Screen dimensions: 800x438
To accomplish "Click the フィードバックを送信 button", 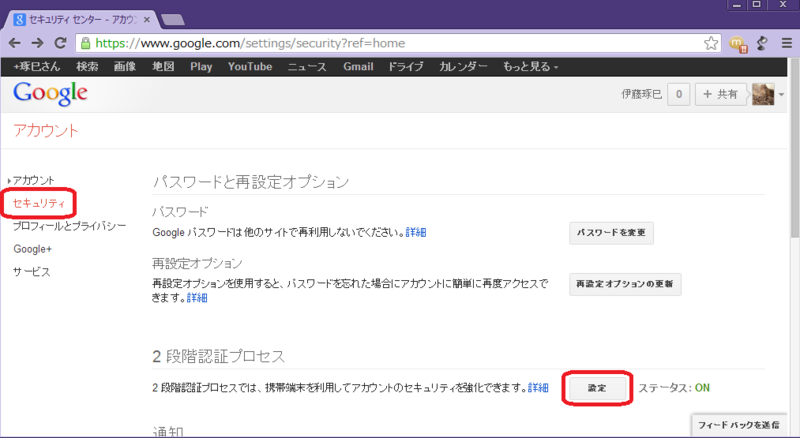I will coord(739,425).
